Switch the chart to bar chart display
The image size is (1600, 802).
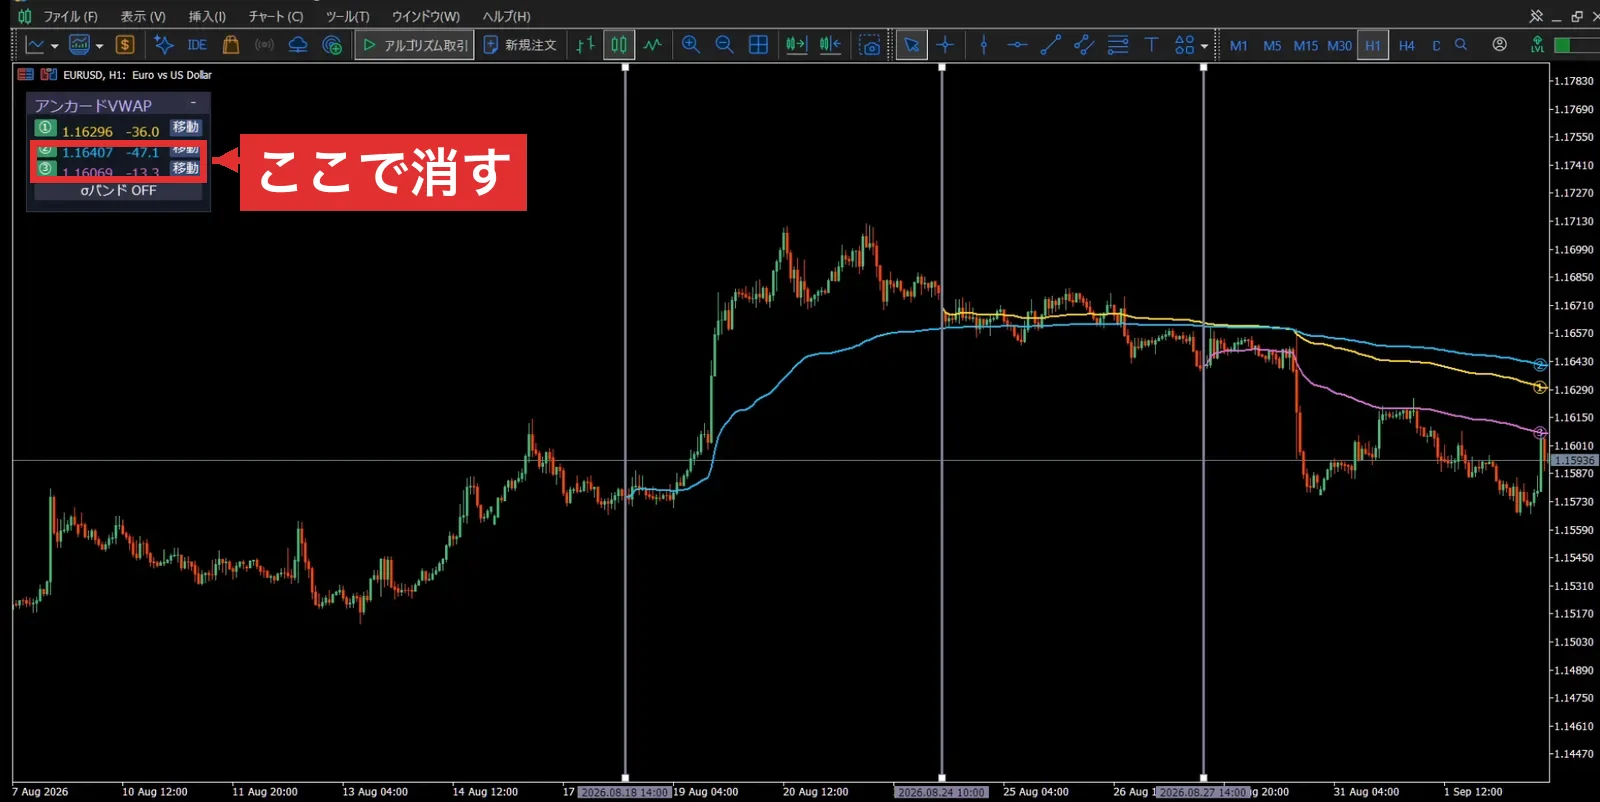[586, 45]
